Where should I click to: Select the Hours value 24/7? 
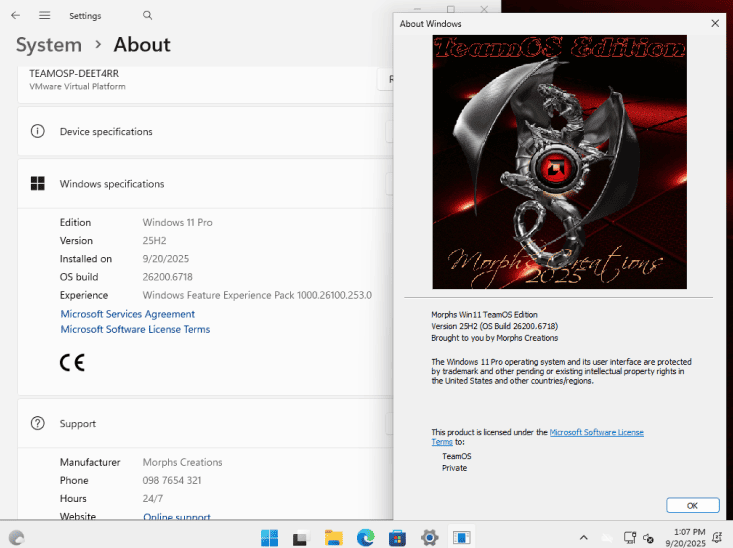pos(152,499)
